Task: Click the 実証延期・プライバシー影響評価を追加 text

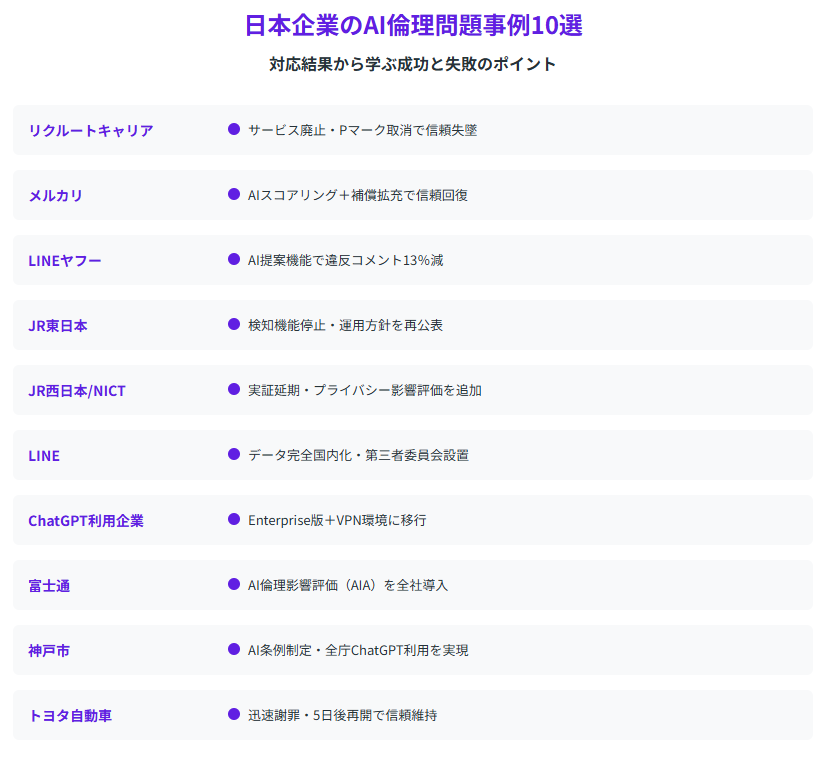Action: coord(365,390)
